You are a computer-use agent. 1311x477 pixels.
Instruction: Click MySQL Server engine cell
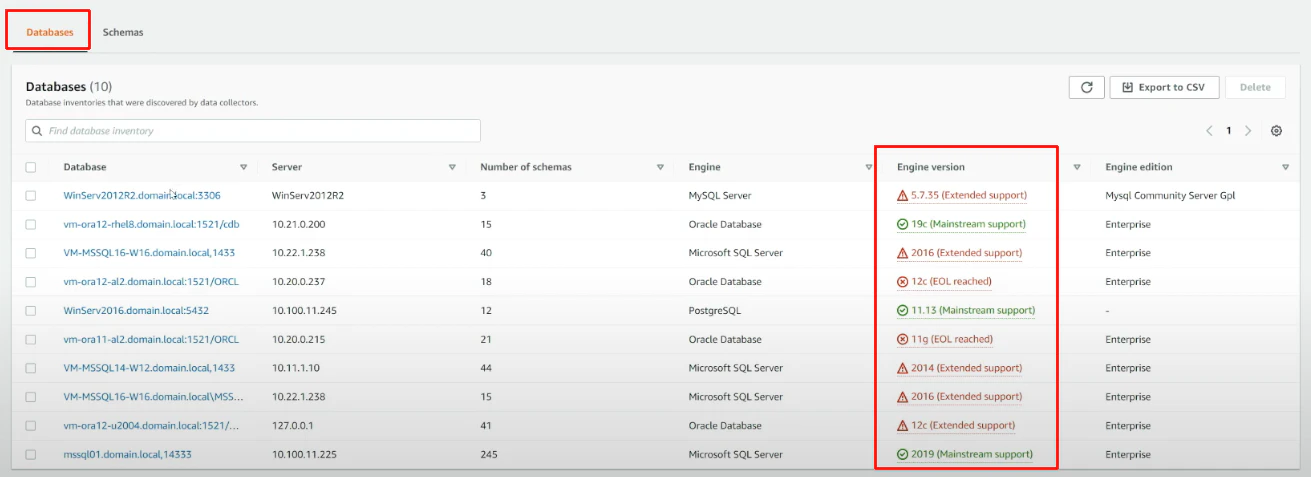[x=719, y=195]
